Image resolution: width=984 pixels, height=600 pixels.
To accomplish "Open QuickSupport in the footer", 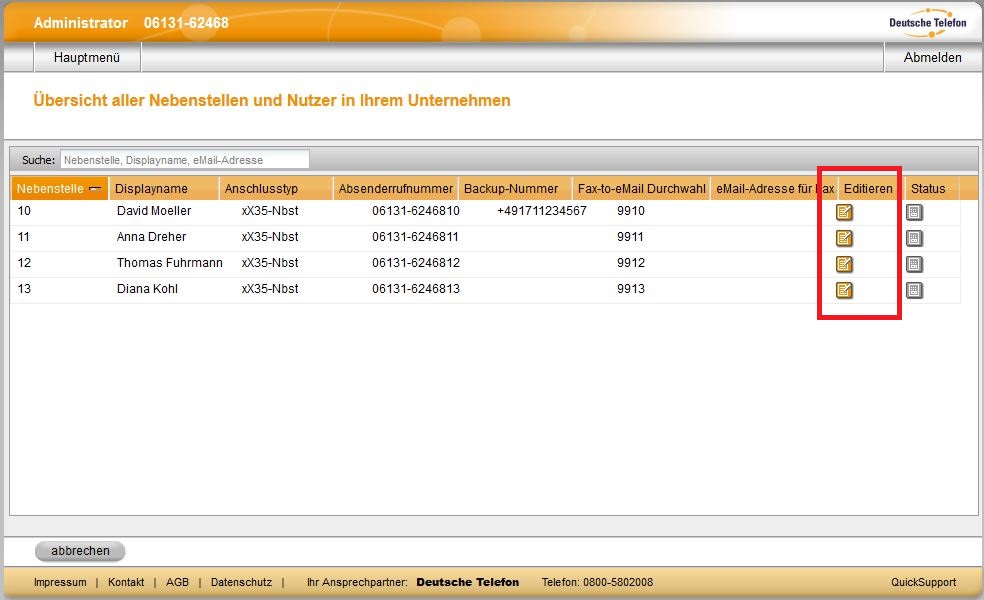I will pyautogui.click(x=923, y=582).
